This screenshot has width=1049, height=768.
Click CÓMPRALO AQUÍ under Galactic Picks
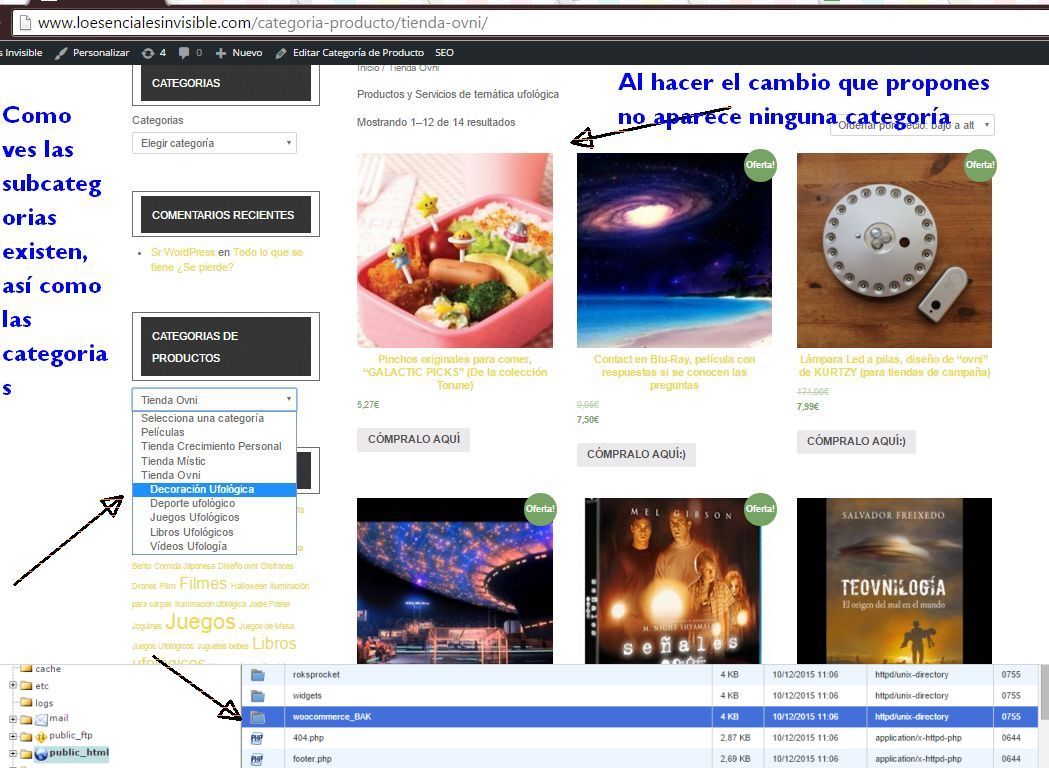(413, 440)
